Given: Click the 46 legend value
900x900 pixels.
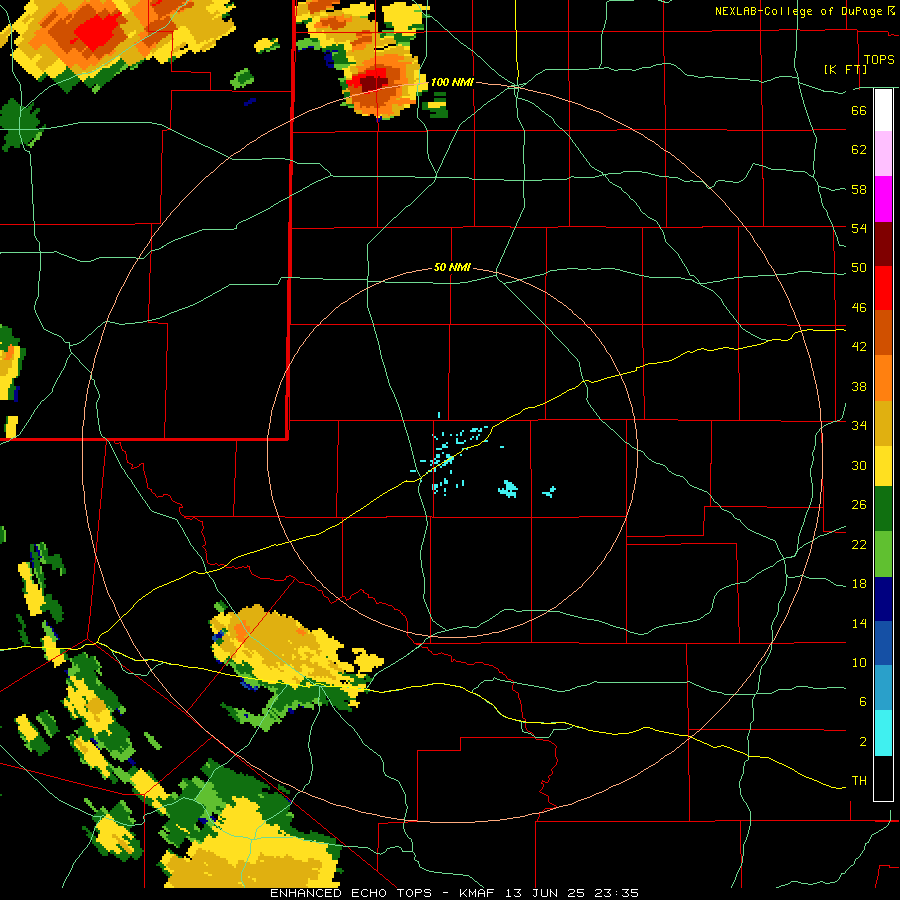Looking at the screenshot, I should pyautogui.click(x=859, y=308).
